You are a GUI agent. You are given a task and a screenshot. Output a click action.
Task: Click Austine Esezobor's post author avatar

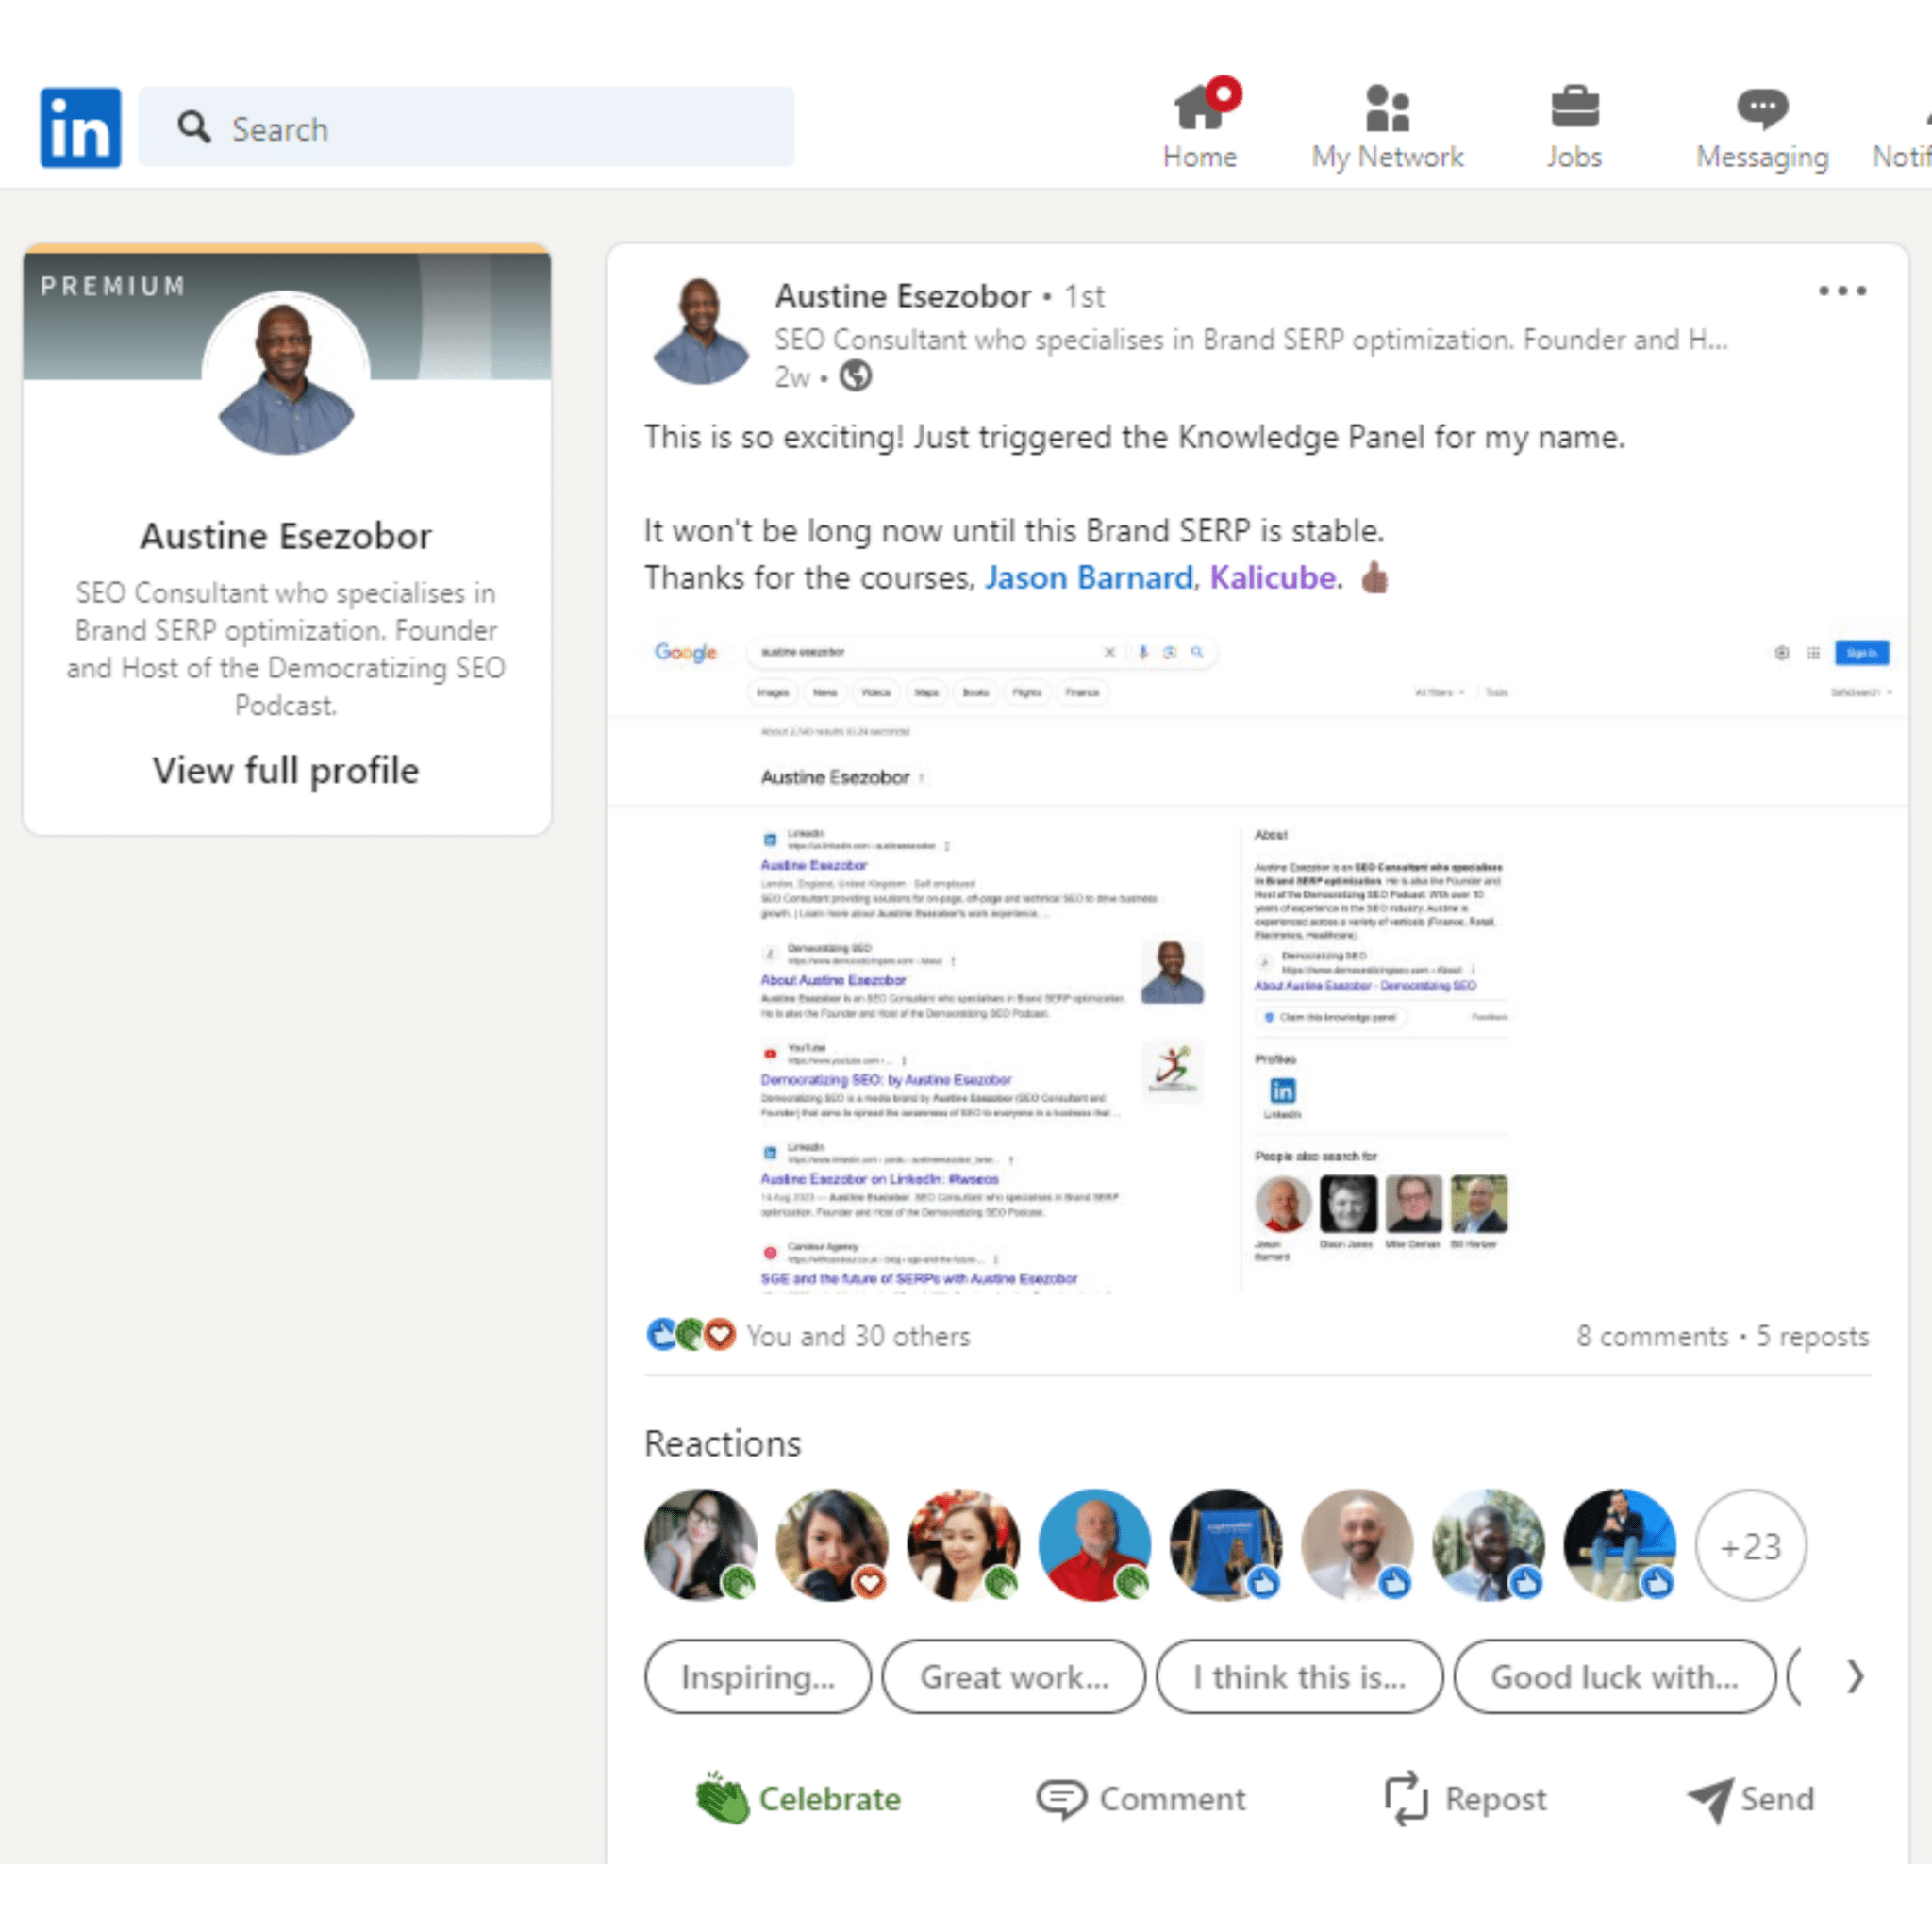(700, 330)
